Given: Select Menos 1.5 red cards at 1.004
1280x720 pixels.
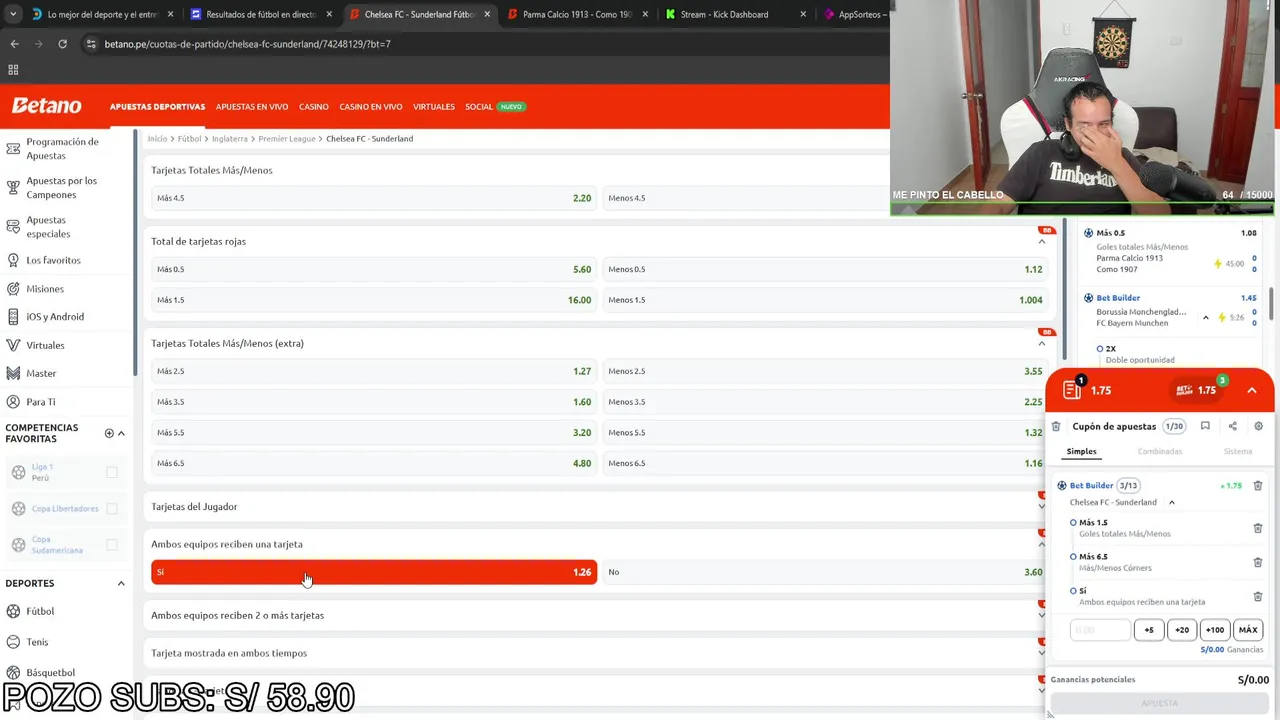Looking at the screenshot, I should pyautogui.click(x=825, y=300).
